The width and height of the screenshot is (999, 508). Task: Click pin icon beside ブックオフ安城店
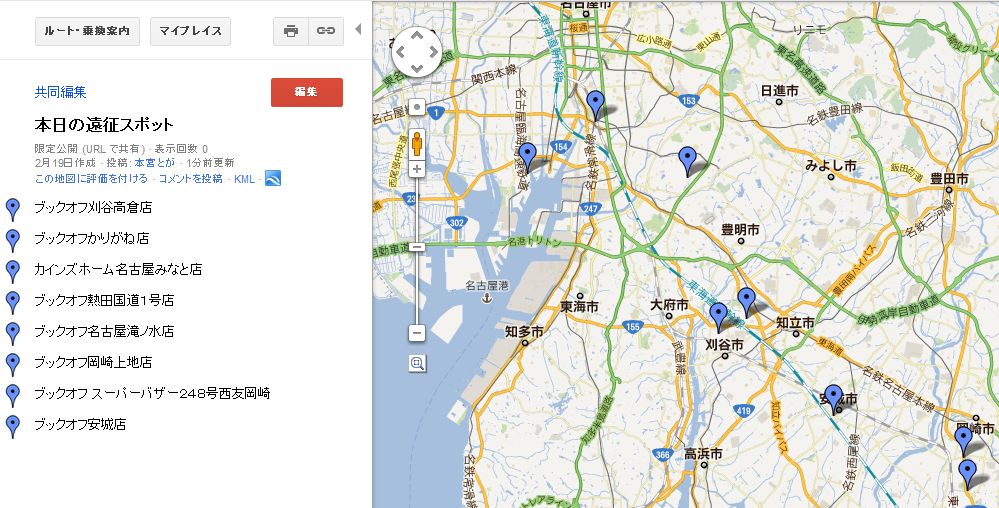(12, 426)
